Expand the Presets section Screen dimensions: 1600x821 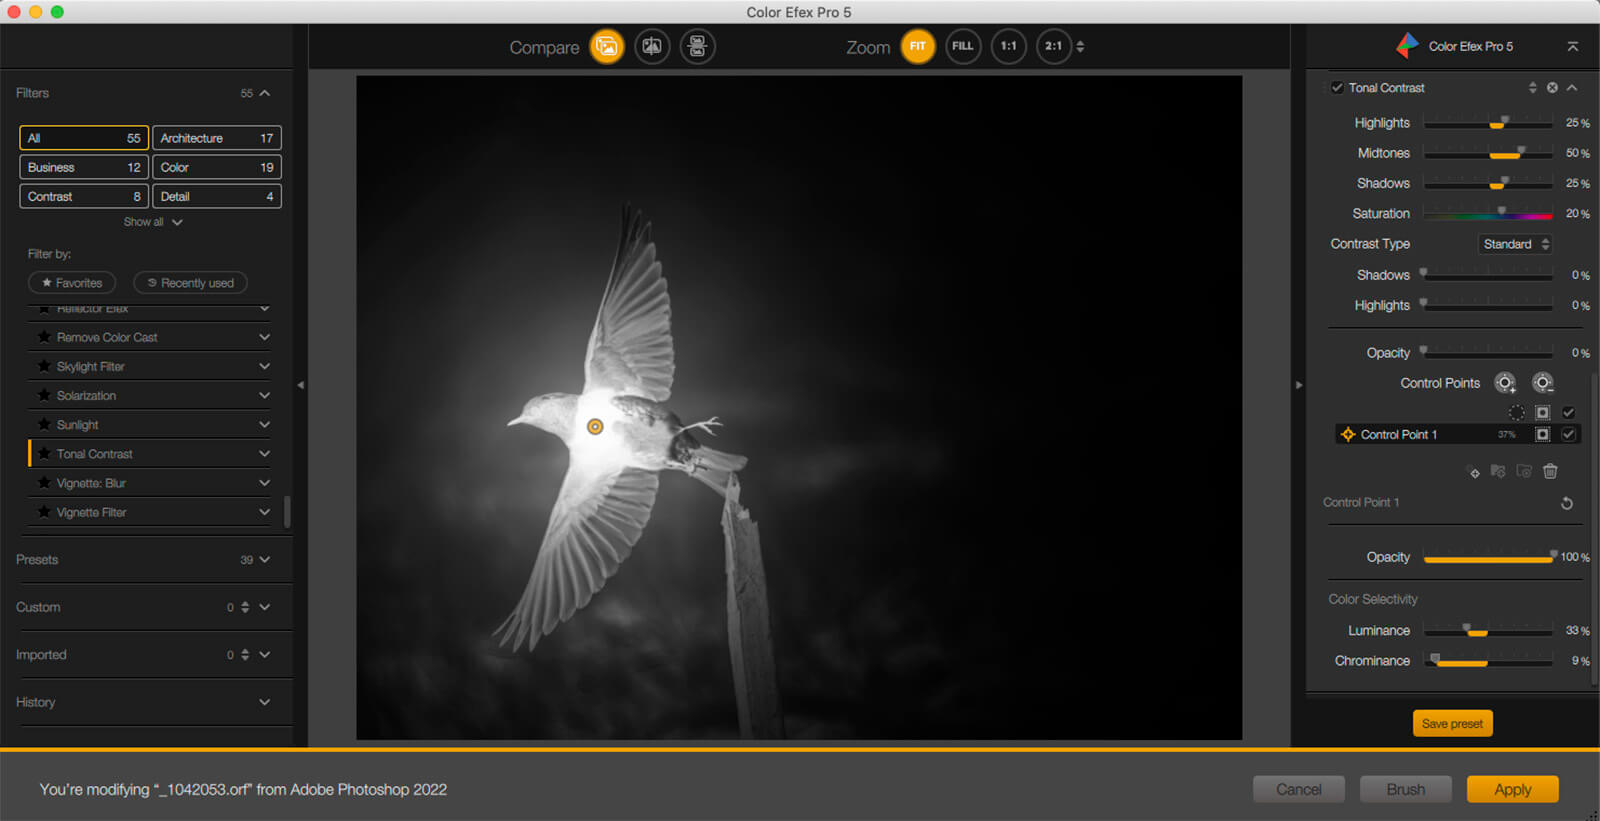[x=264, y=560]
